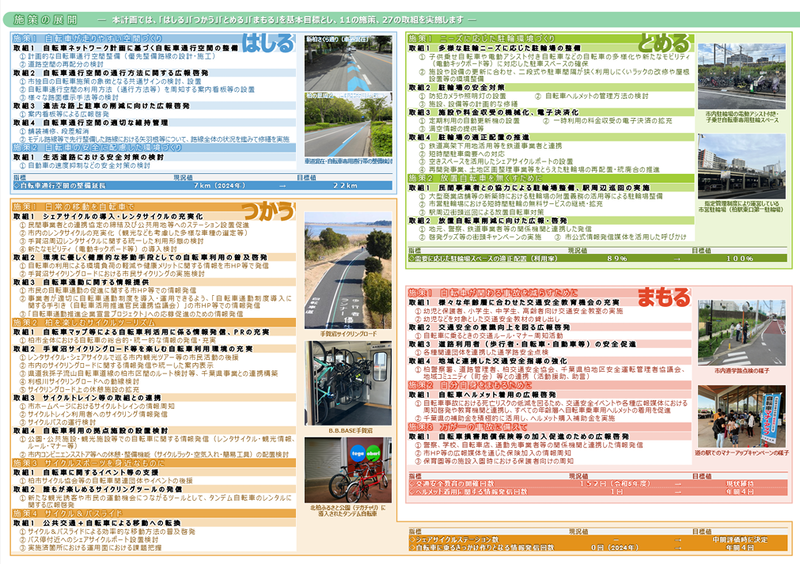Click 違法な路上駐車の削減に向けた広報啓発
Viewport: 800px width, 564px height.
click(x=116, y=106)
